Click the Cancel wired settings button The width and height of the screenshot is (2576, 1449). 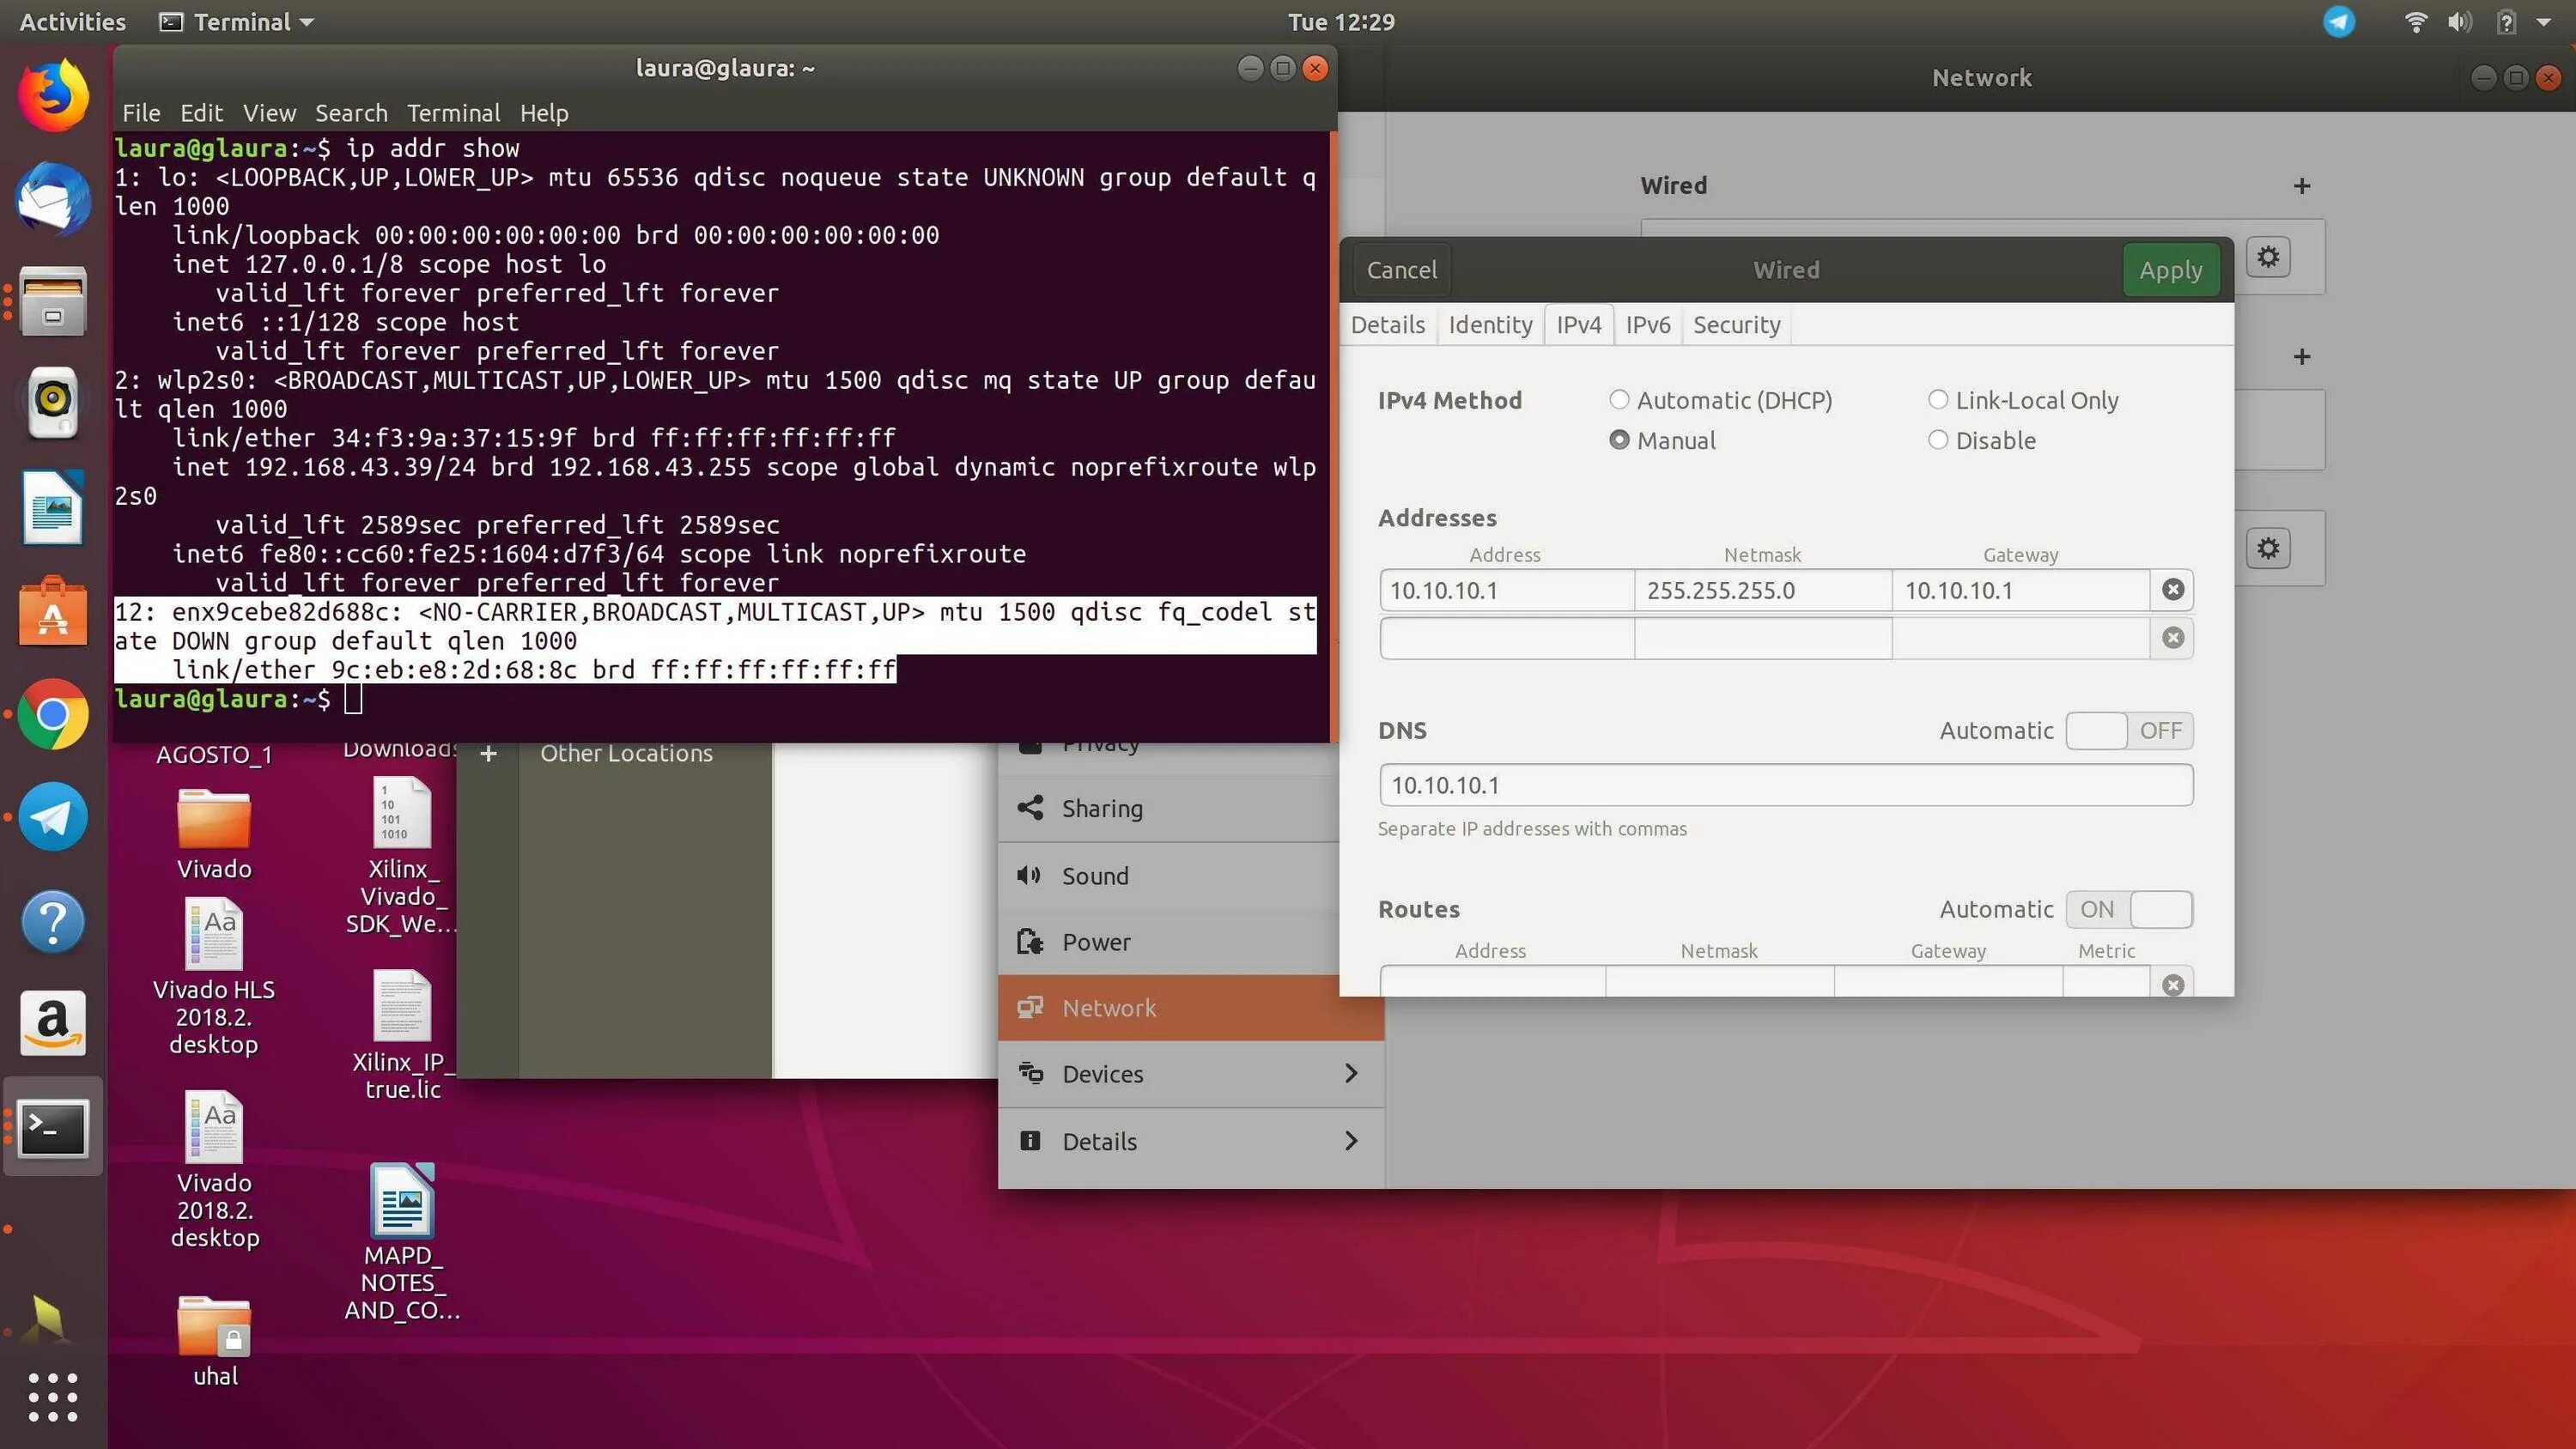coord(1401,269)
